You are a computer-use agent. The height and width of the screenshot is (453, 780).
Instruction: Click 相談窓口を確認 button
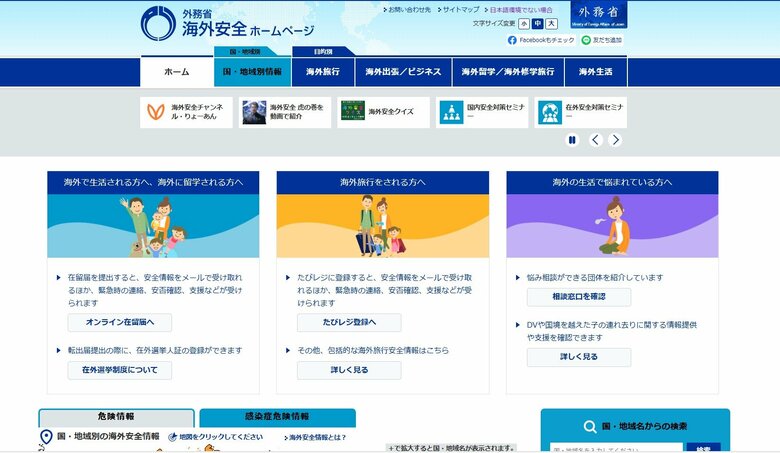tap(579, 297)
